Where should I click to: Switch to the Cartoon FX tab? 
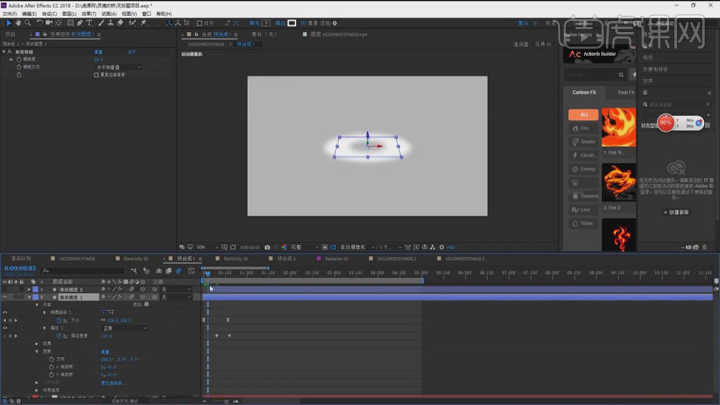pyautogui.click(x=584, y=92)
